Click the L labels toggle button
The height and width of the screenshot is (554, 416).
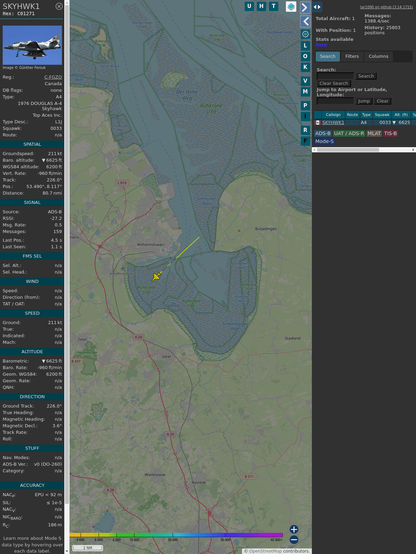[305, 46]
